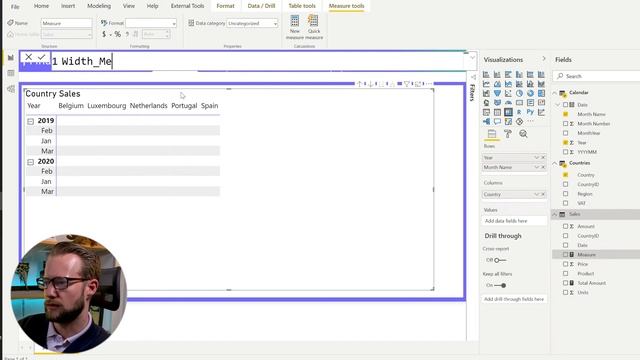Open the Format dropdown in ribbon
The height and width of the screenshot is (360, 640).
(151, 23)
